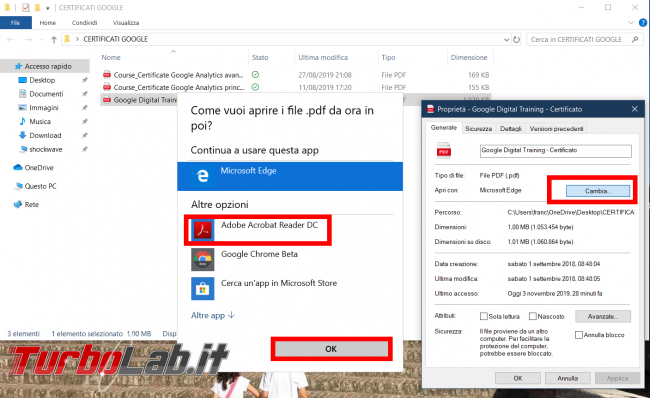
Task: Open the Visualizza ribbon tab
Action: coord(126,23)
